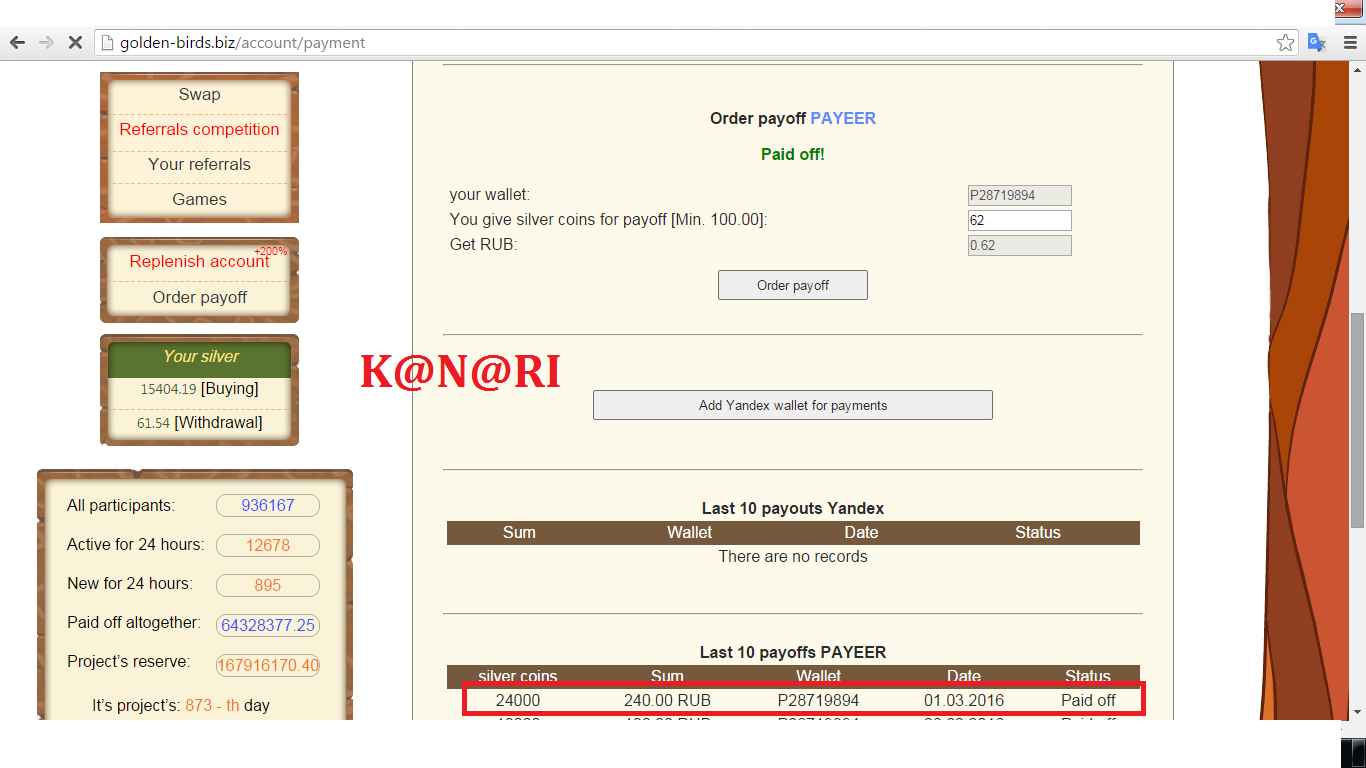Open Referrals competition menu item
The image size is (1366, 768).
tap(199, 129)
